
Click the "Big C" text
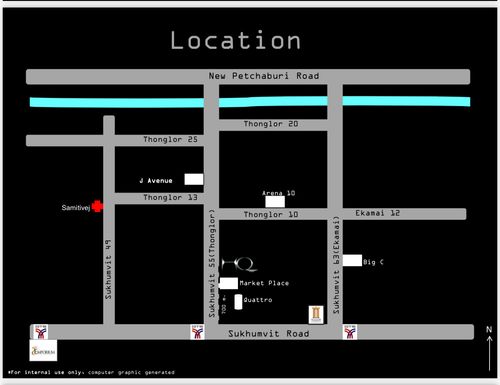(x=373, y=262)
